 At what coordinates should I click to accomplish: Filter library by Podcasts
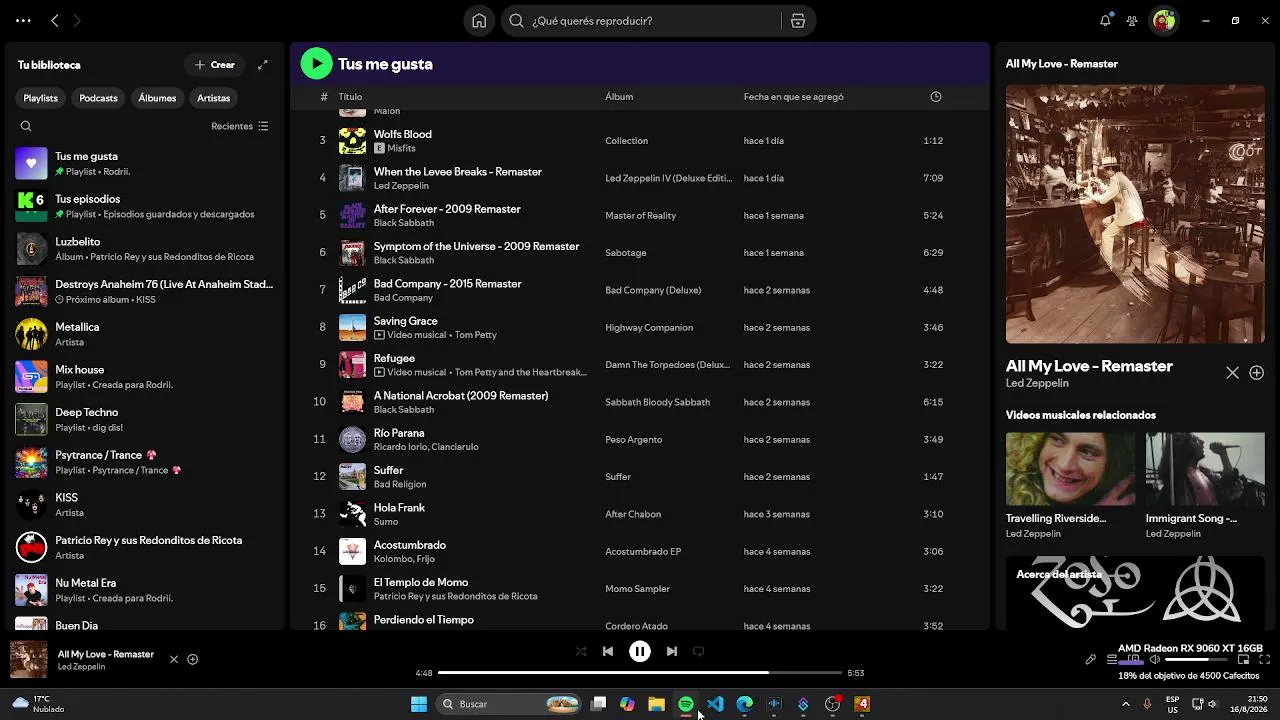[98, 98]
